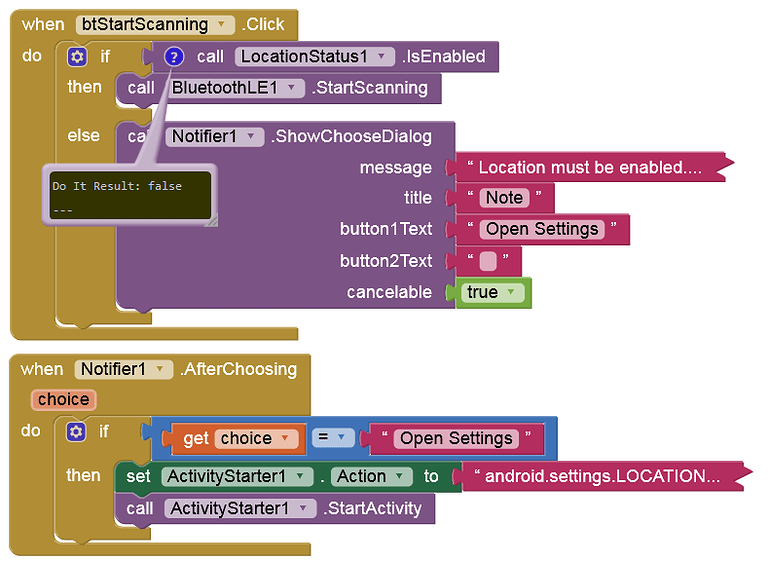Click the else label in the first if block
The height and width of the screenshot is (562, 768).
84,135
